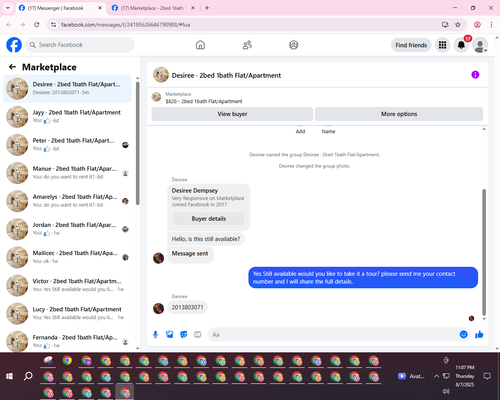The image size is (500, 400).
Task: Reload the page
Action: 37,25
